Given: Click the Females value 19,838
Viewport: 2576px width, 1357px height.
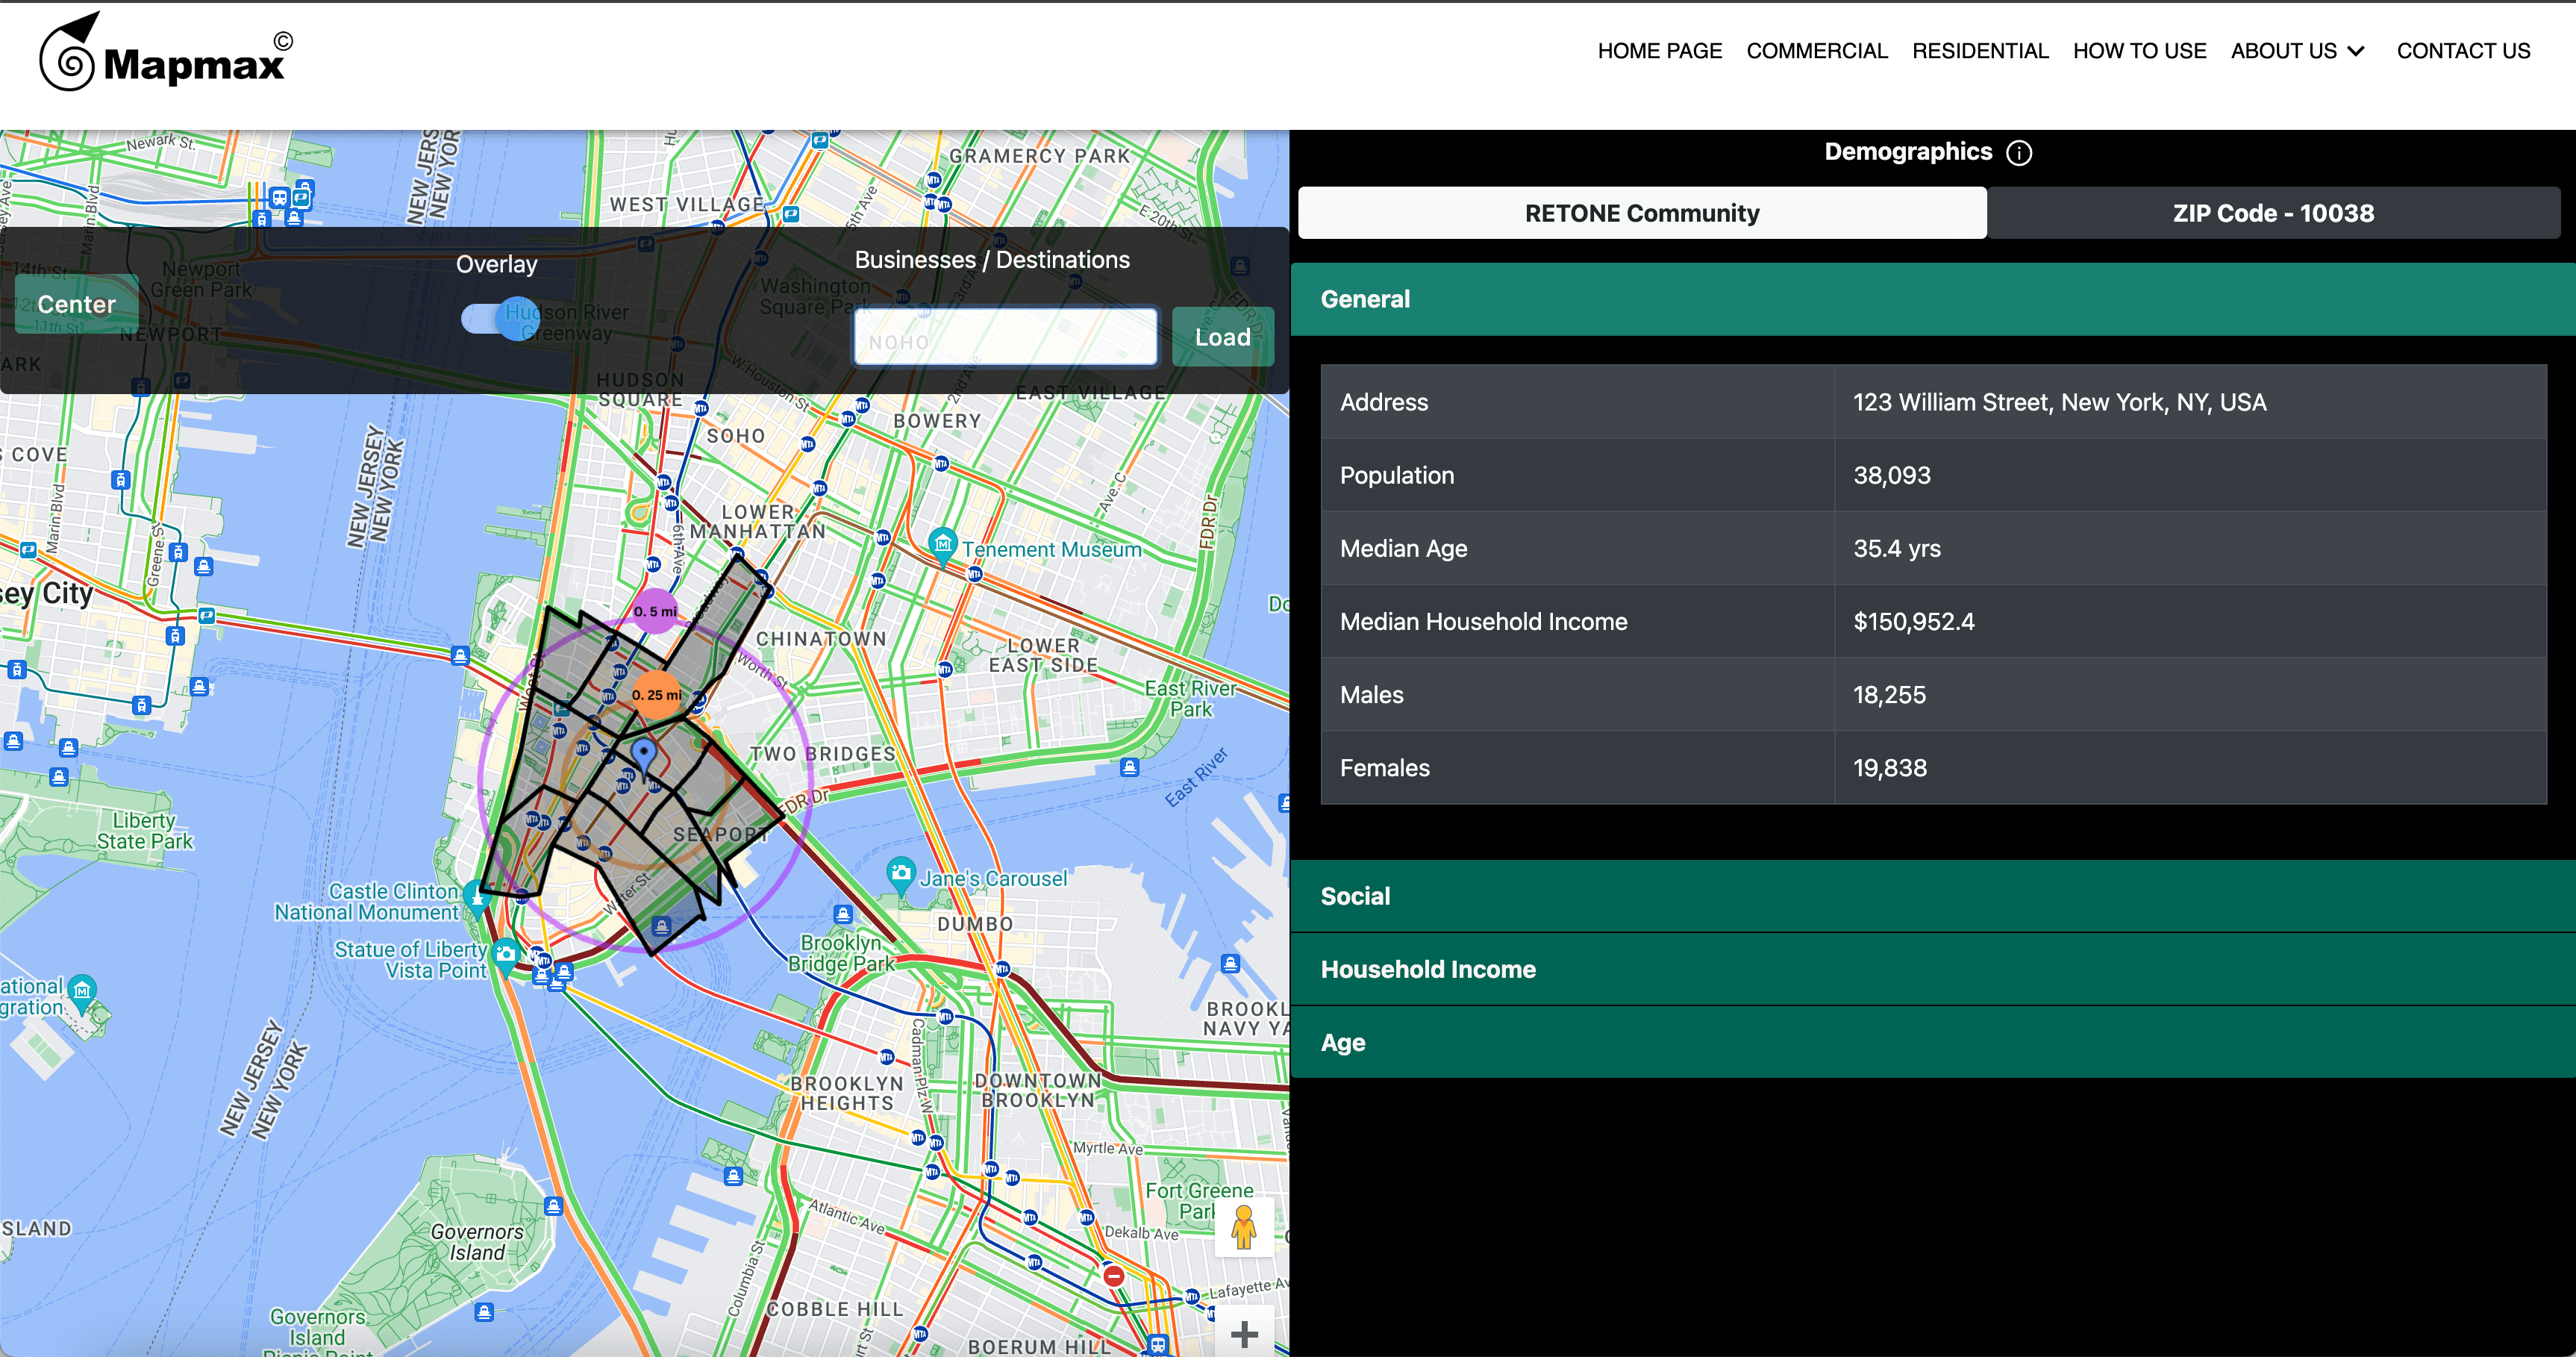Looking at the screenshot, I should [x=1889, y=768].
